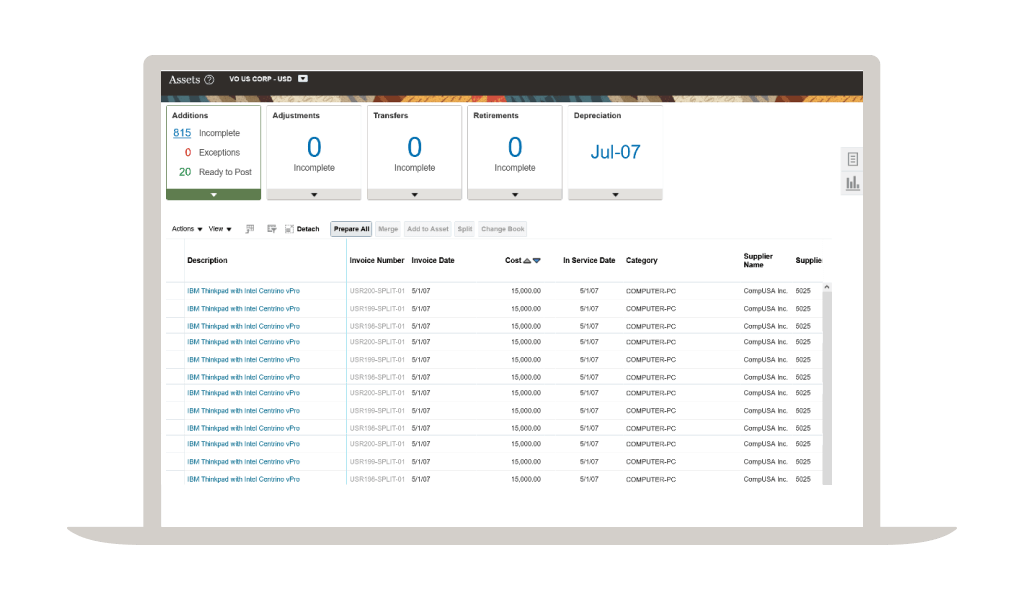Click the Prepare All button

tap(351, 229)
